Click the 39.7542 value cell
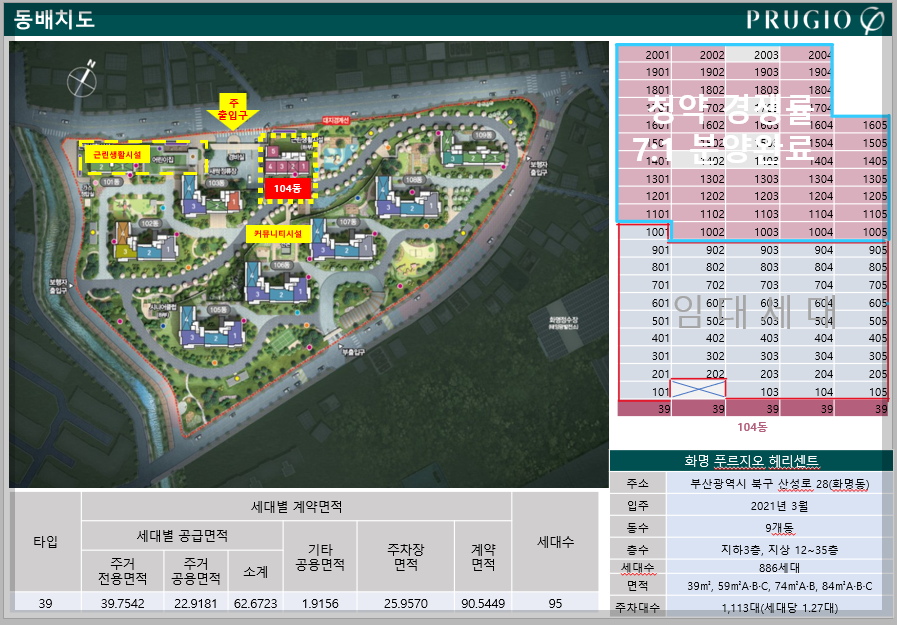 122,603
